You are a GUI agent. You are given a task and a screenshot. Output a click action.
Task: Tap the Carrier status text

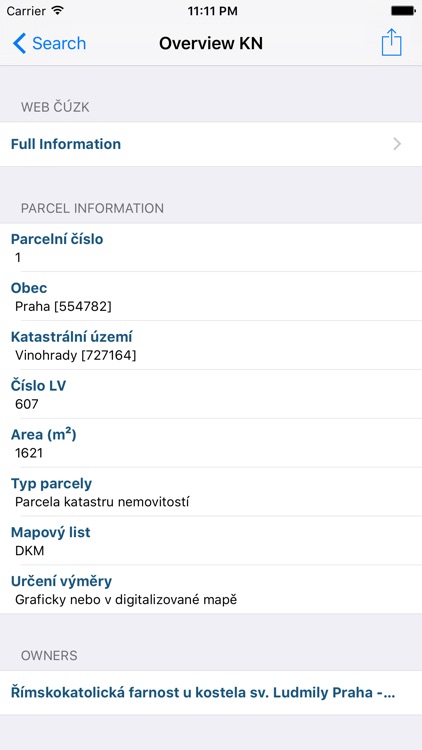coord(26,11)
